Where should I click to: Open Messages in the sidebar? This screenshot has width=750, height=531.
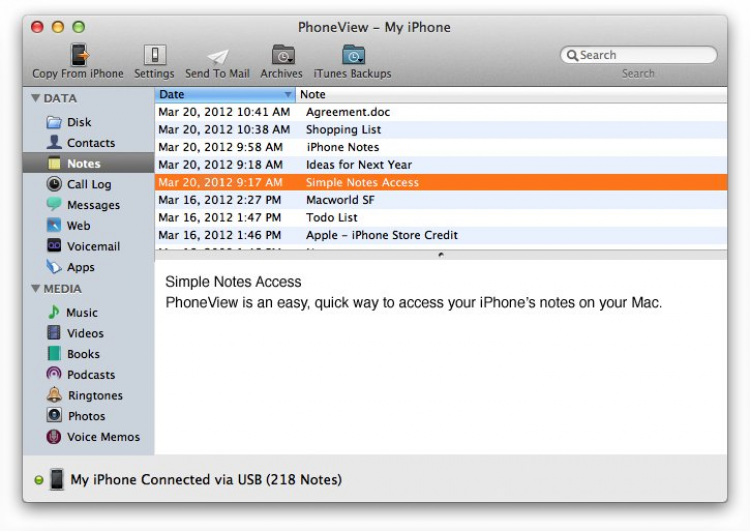coord(88,204)
